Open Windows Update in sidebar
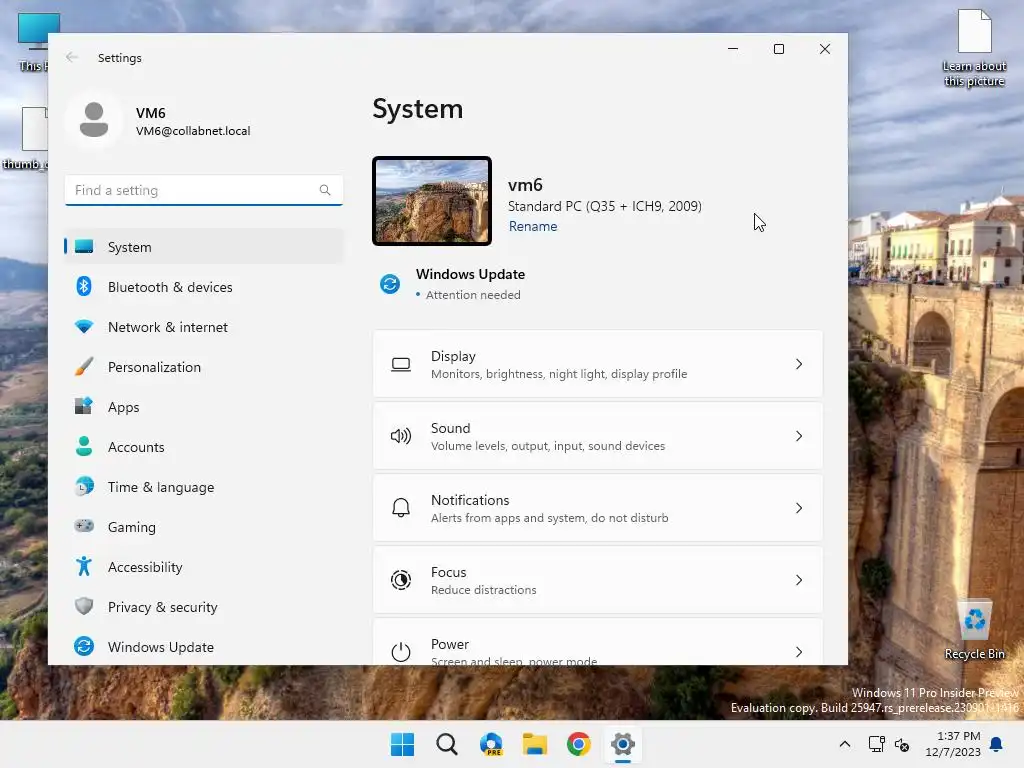Viewport: 1024px width, 768px height. pyautogui.click(x=204, y=647)
